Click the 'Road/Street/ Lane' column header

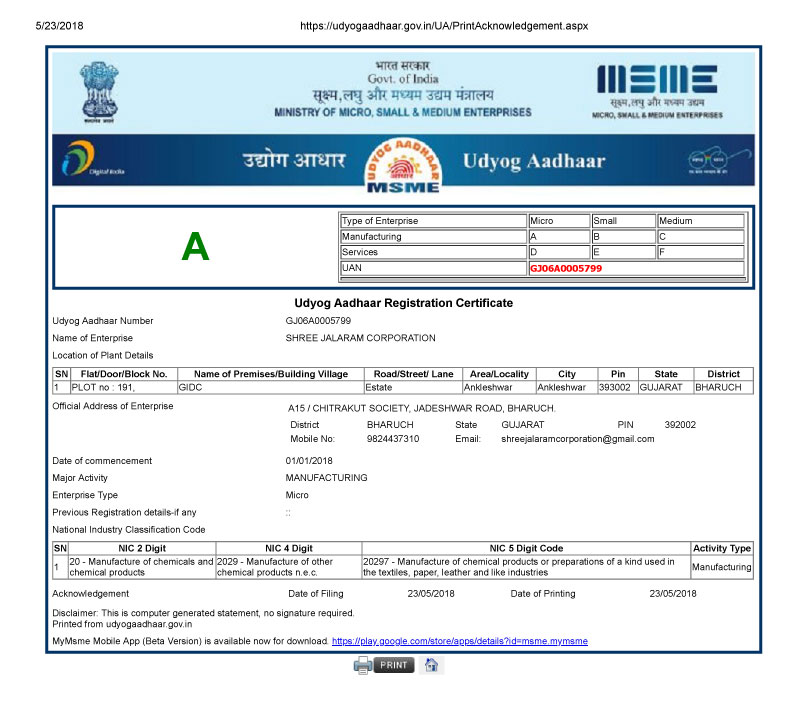[x=413, y=374]
